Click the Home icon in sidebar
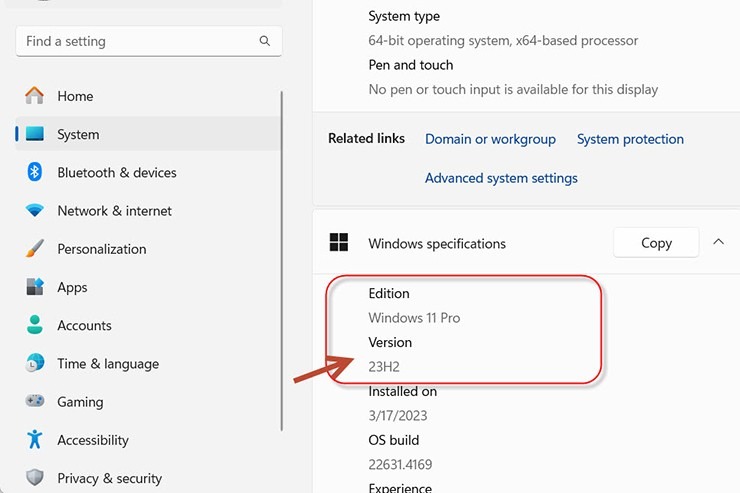 click(35, 96)
